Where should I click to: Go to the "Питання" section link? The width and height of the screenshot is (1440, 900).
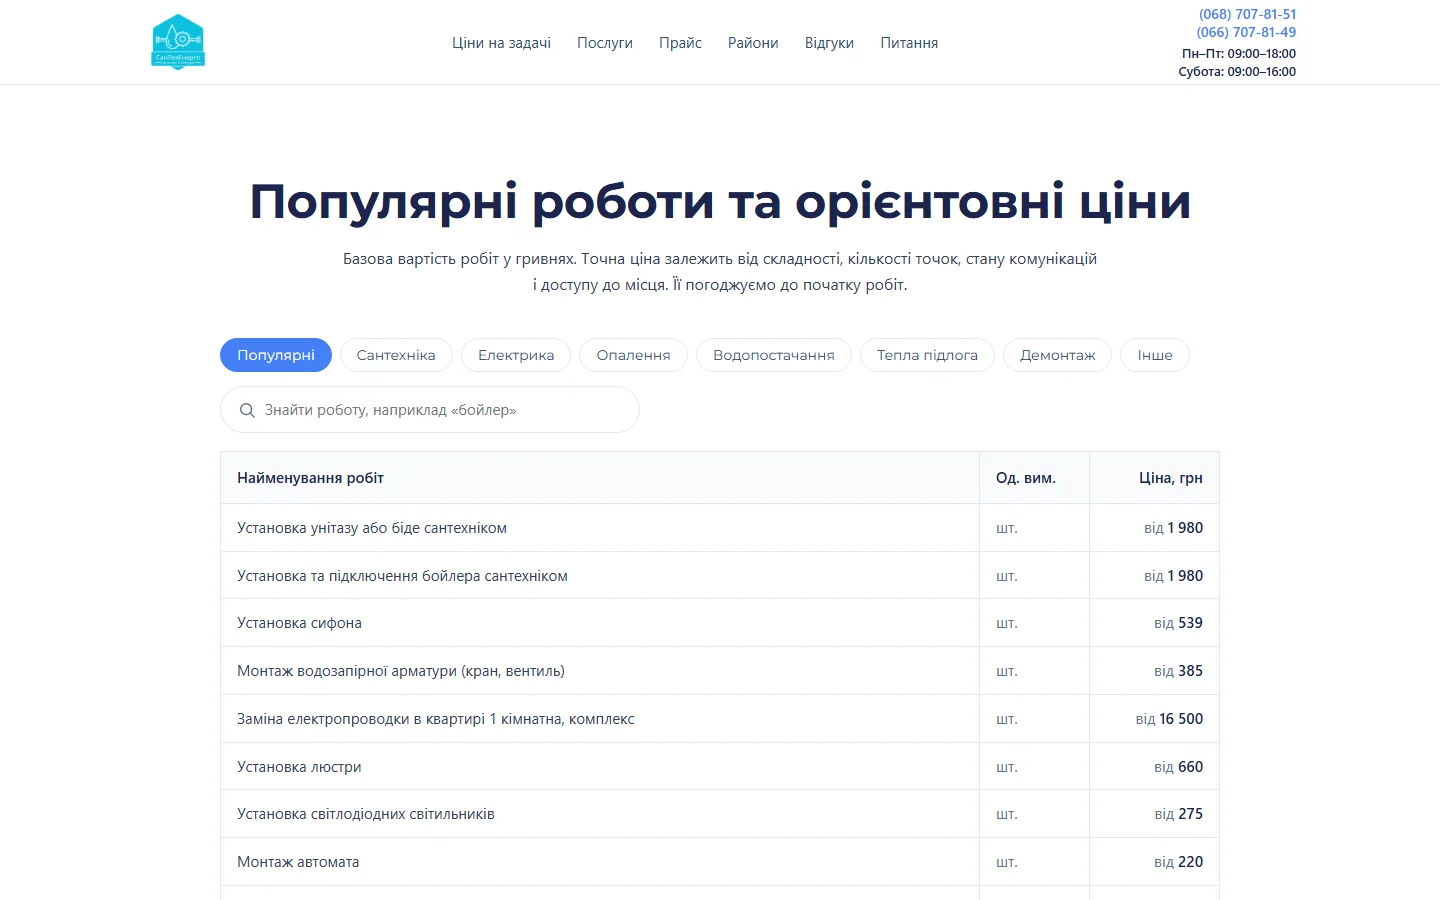tap(909, 43)
